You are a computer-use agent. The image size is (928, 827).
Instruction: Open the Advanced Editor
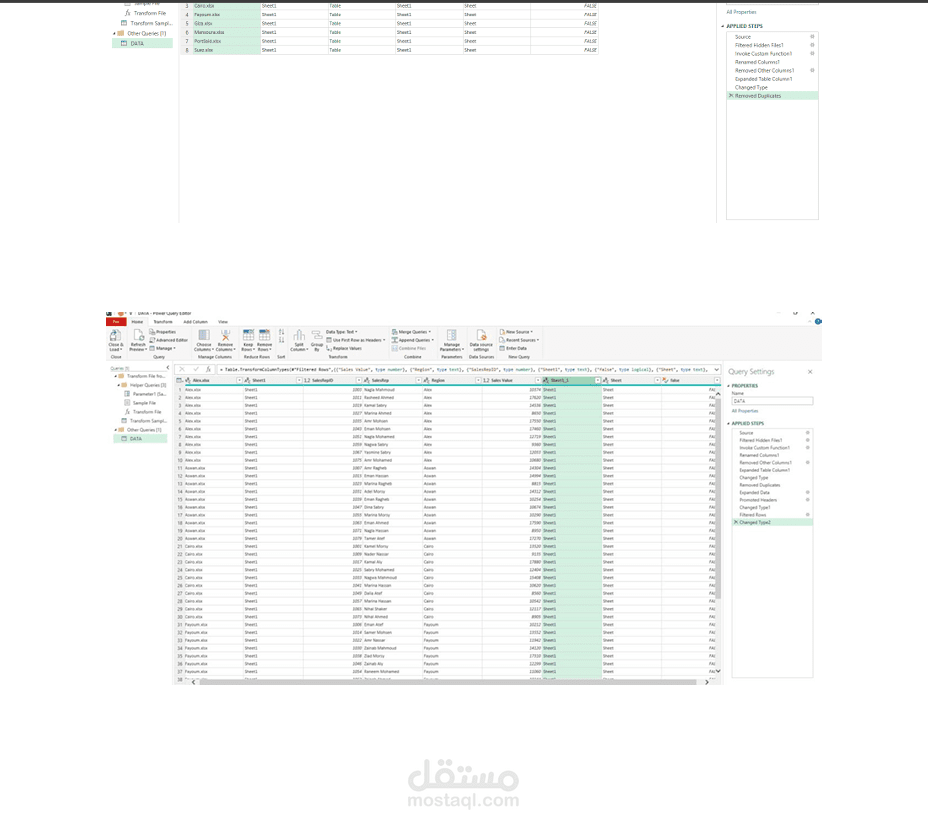click(169, 340)
